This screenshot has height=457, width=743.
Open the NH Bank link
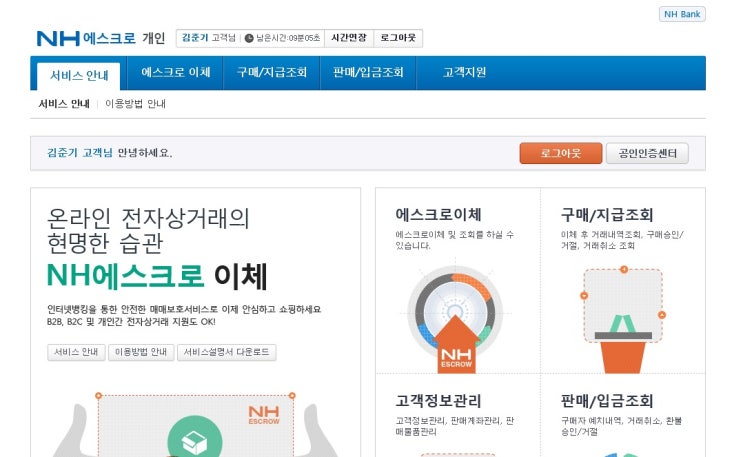pyautogui.click(x=682, y=14)
